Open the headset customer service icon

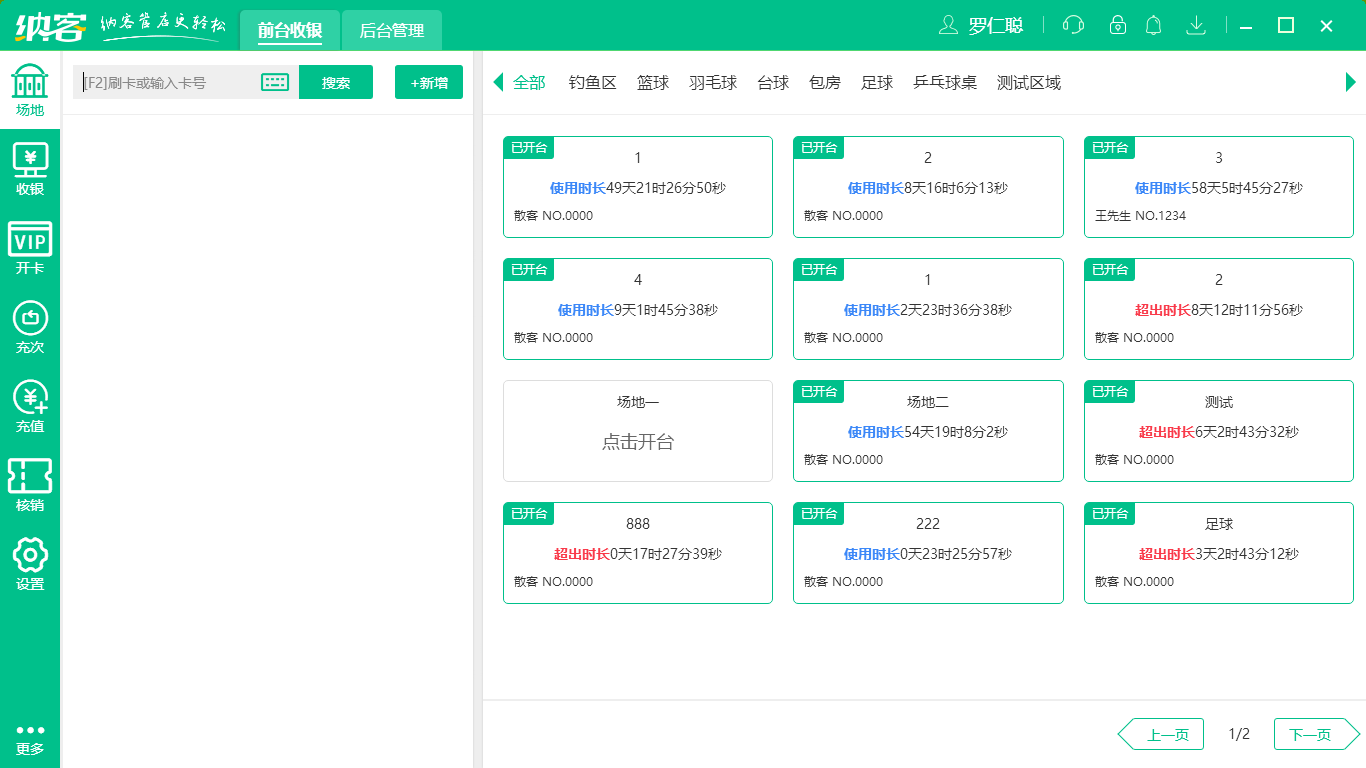click(1073, 25)
